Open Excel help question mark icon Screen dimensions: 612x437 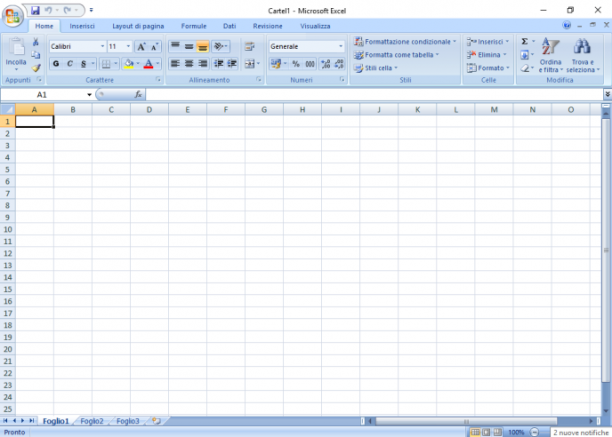point(566,26)
